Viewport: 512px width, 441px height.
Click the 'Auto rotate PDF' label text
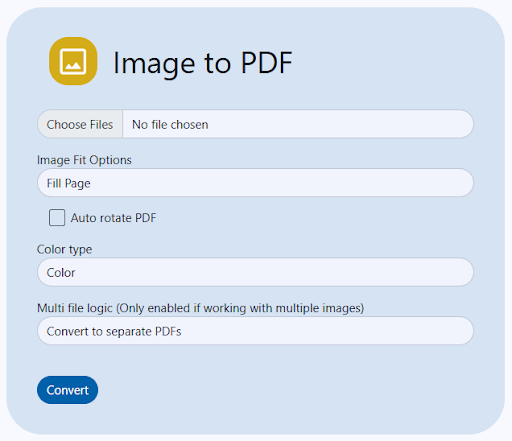pyautogui.click(x=113, y=218)
